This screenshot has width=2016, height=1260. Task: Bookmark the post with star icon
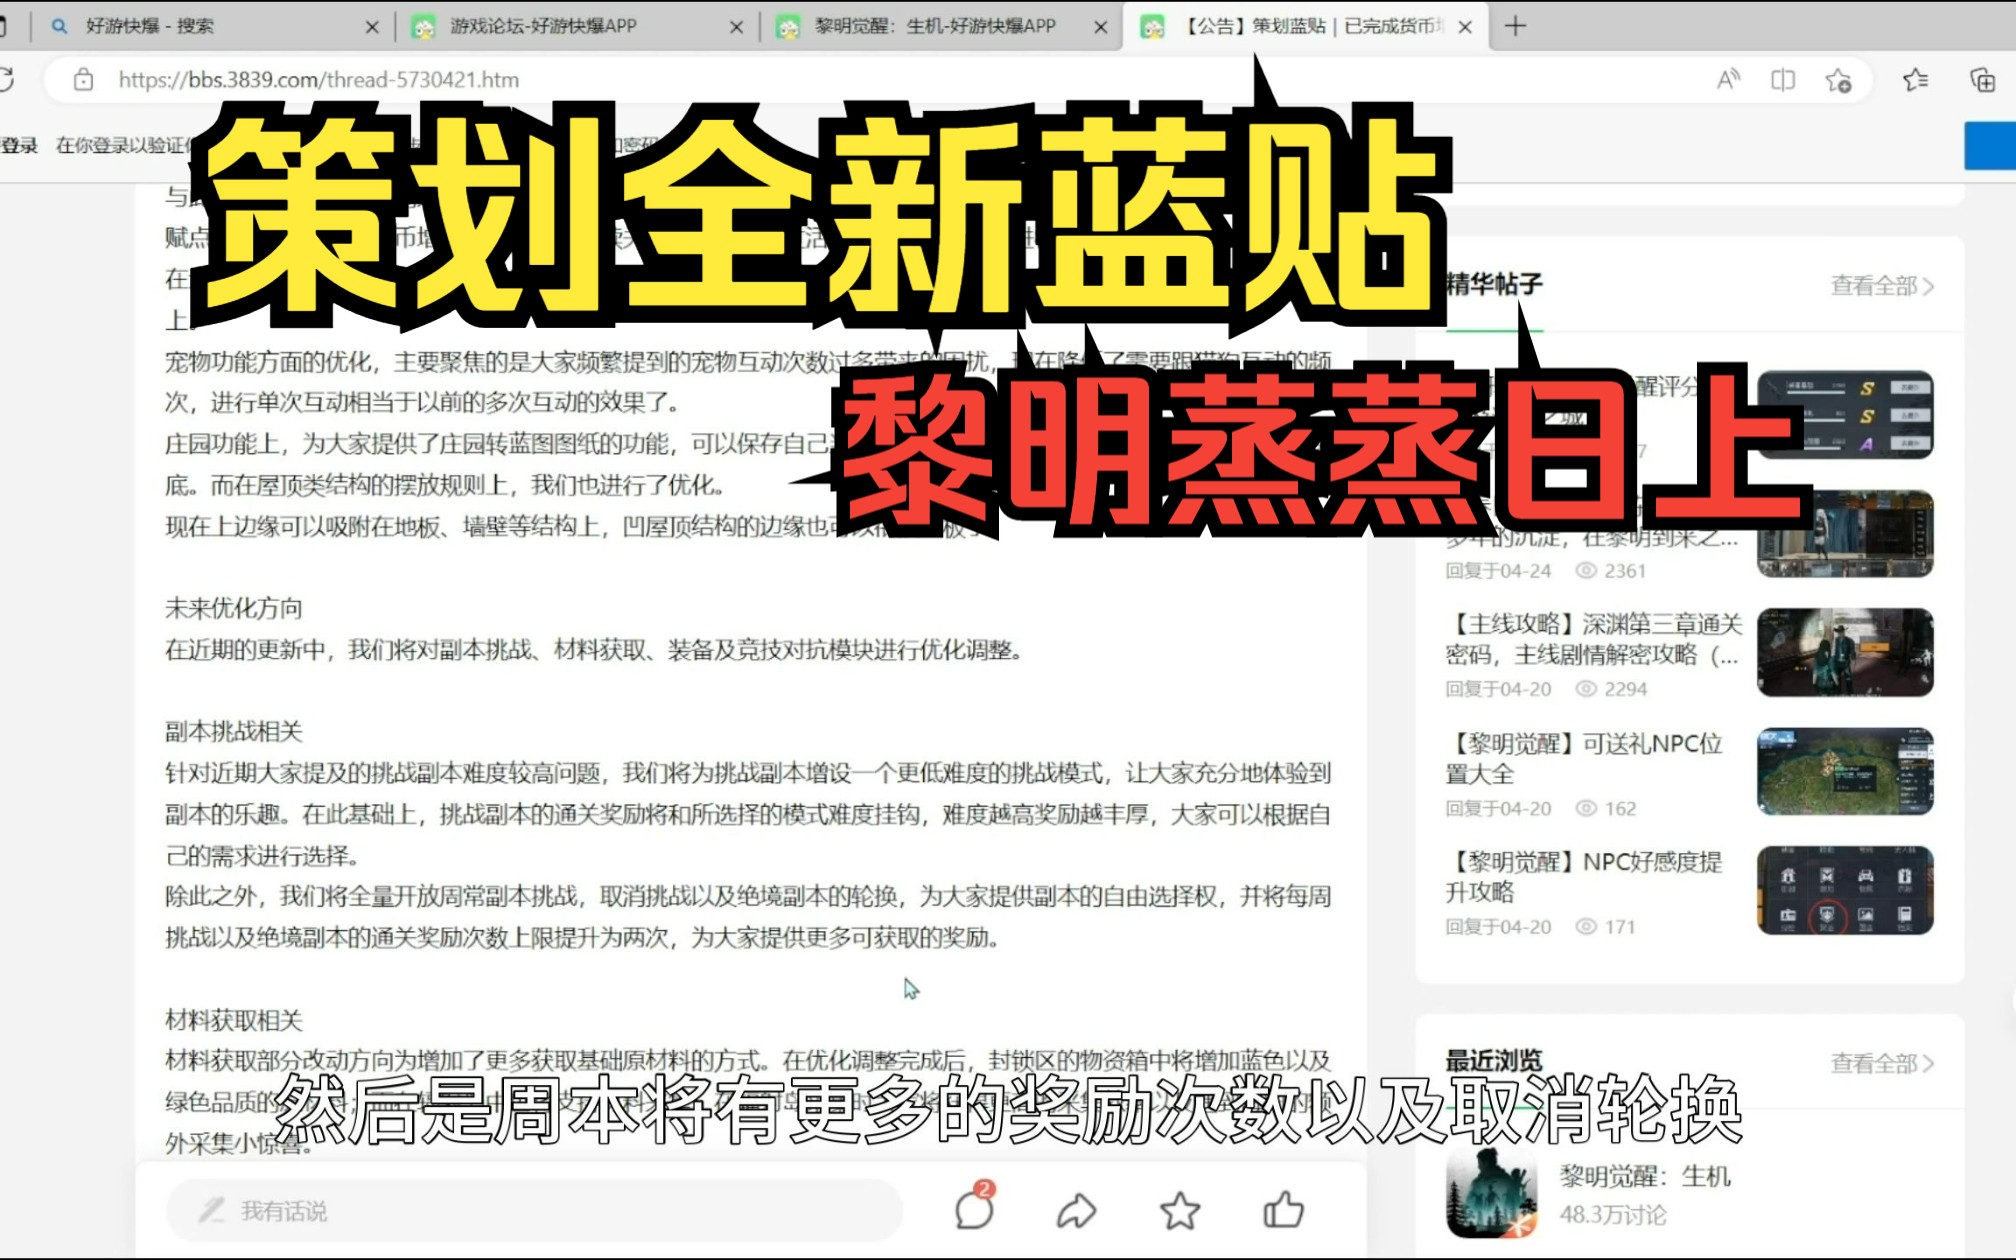1180,1211
